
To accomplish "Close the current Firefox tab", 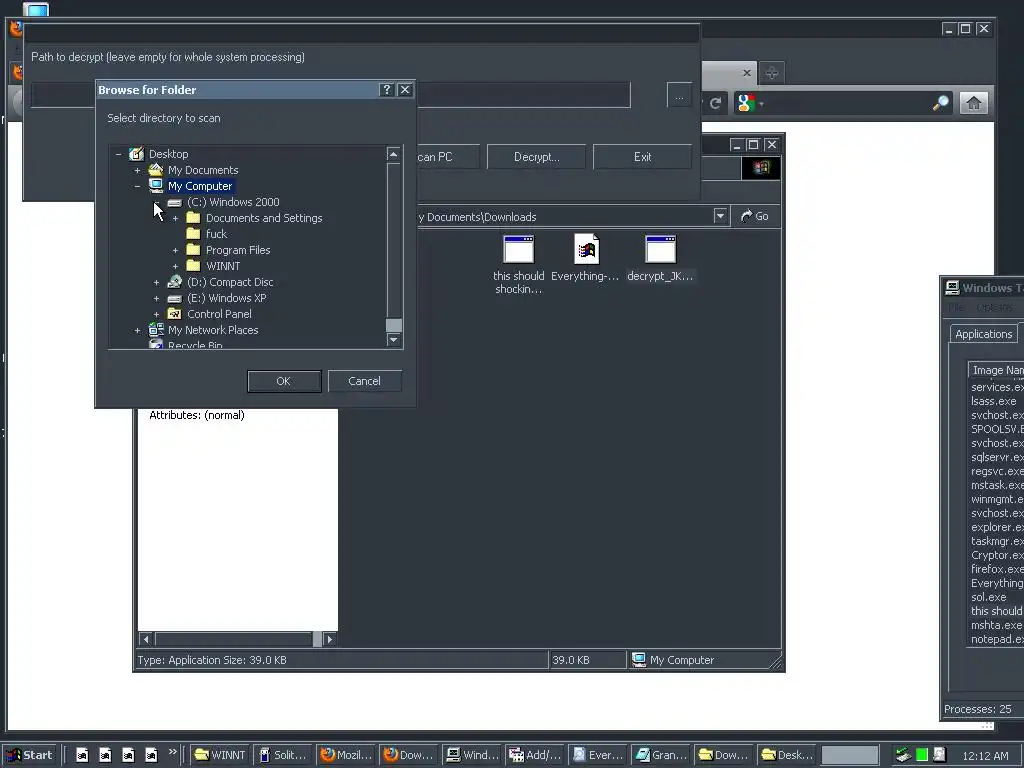I will pyautogui.click(x=747, y=72).
